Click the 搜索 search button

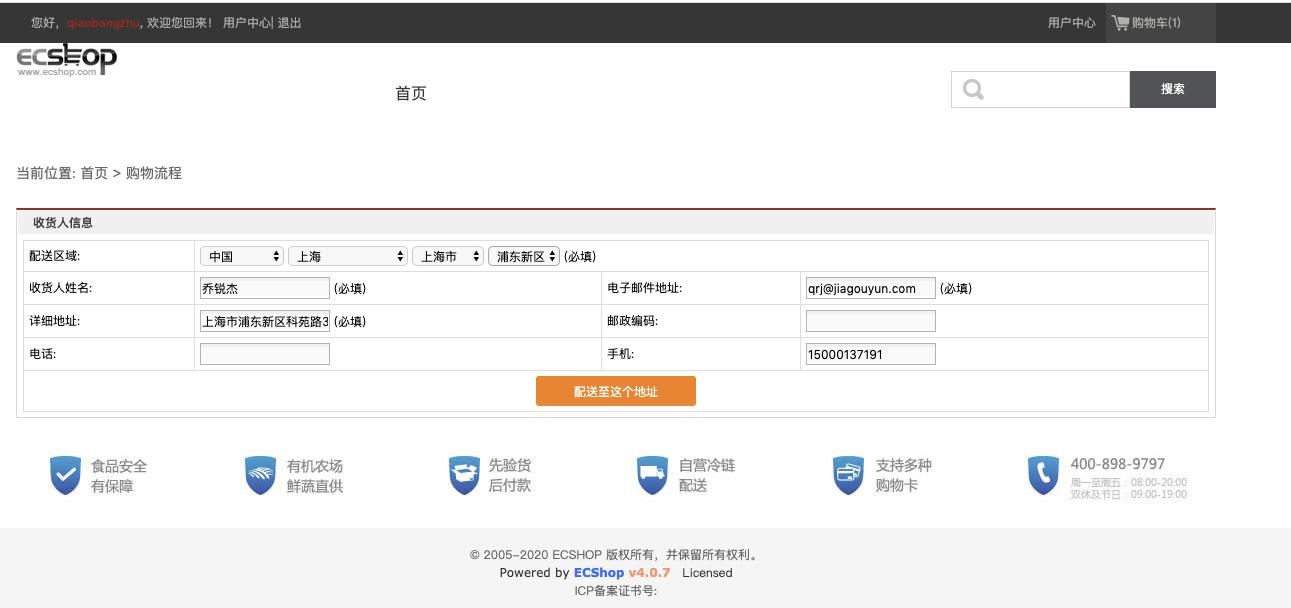coord(1172,89)
